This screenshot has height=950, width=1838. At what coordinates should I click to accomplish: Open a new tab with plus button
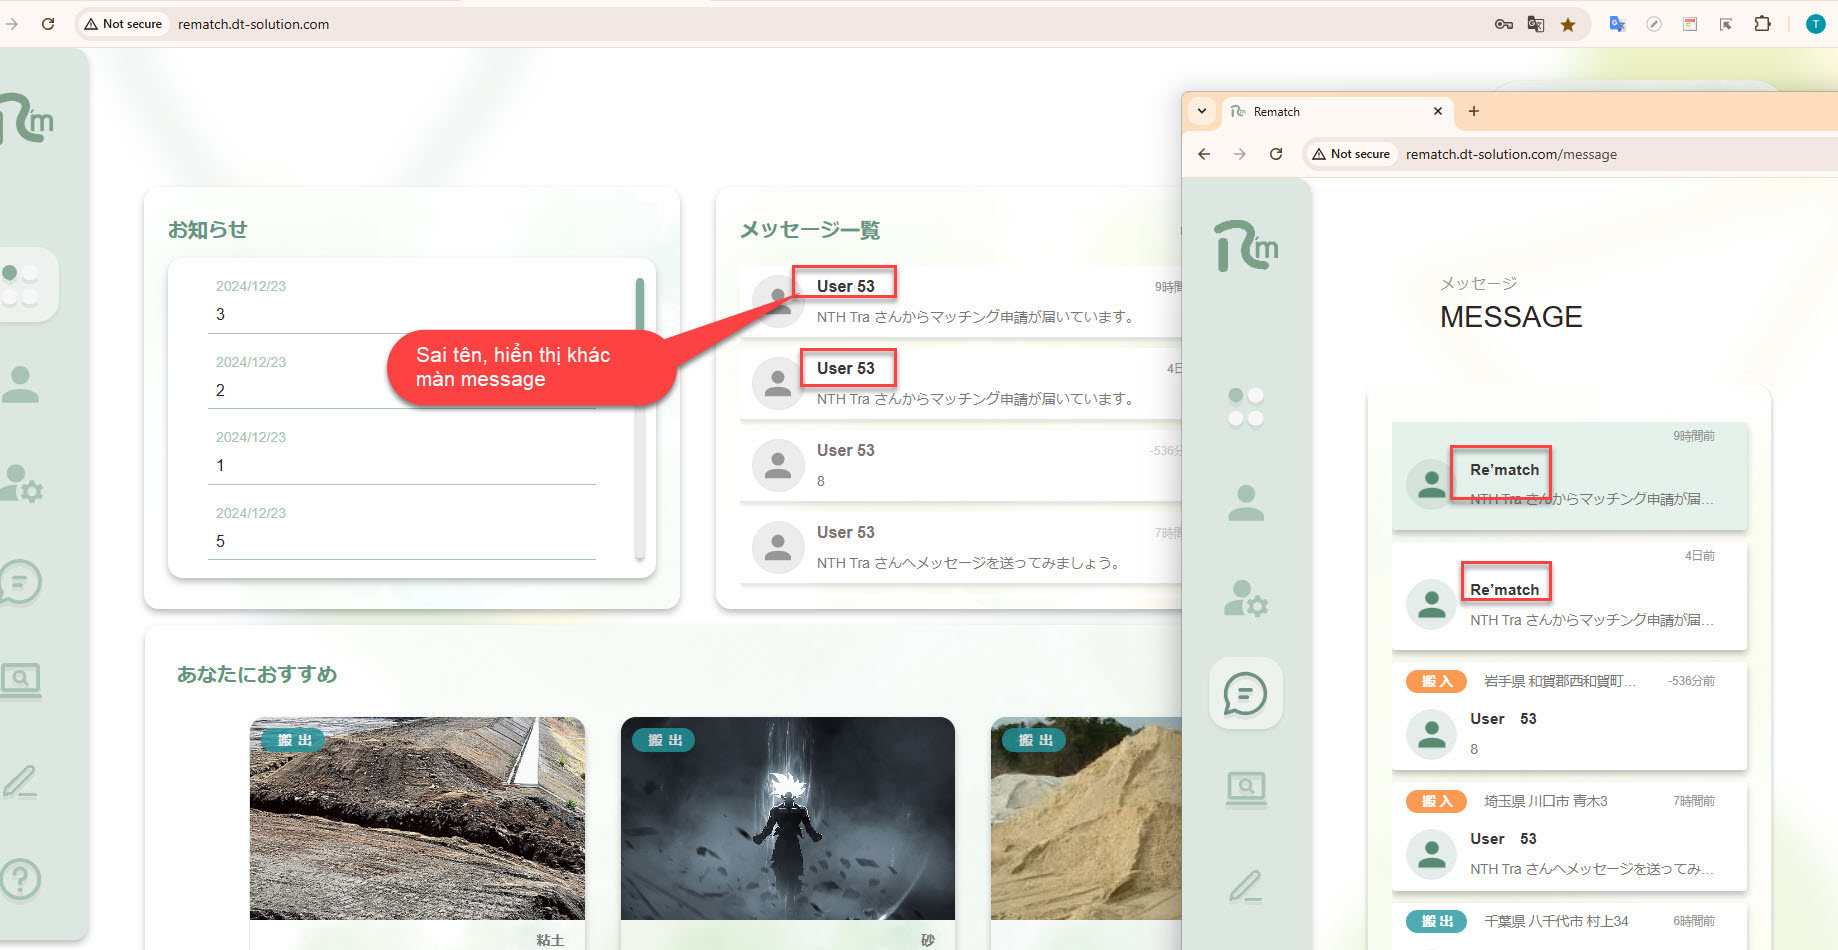pos(1473,111)
